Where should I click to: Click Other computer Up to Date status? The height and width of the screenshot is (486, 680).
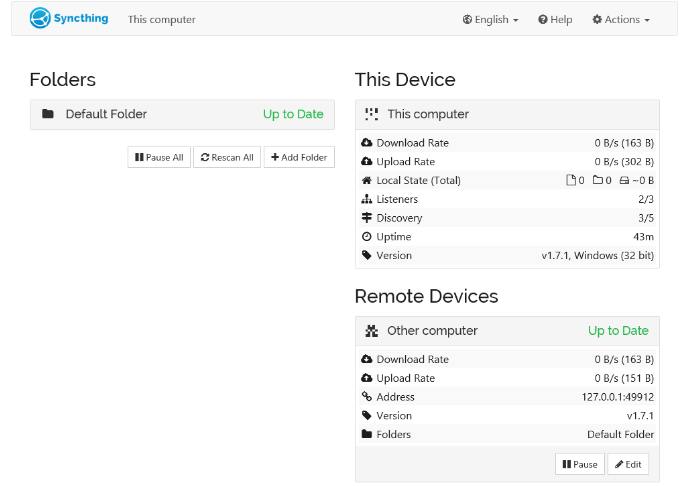(x=618, y=331)
